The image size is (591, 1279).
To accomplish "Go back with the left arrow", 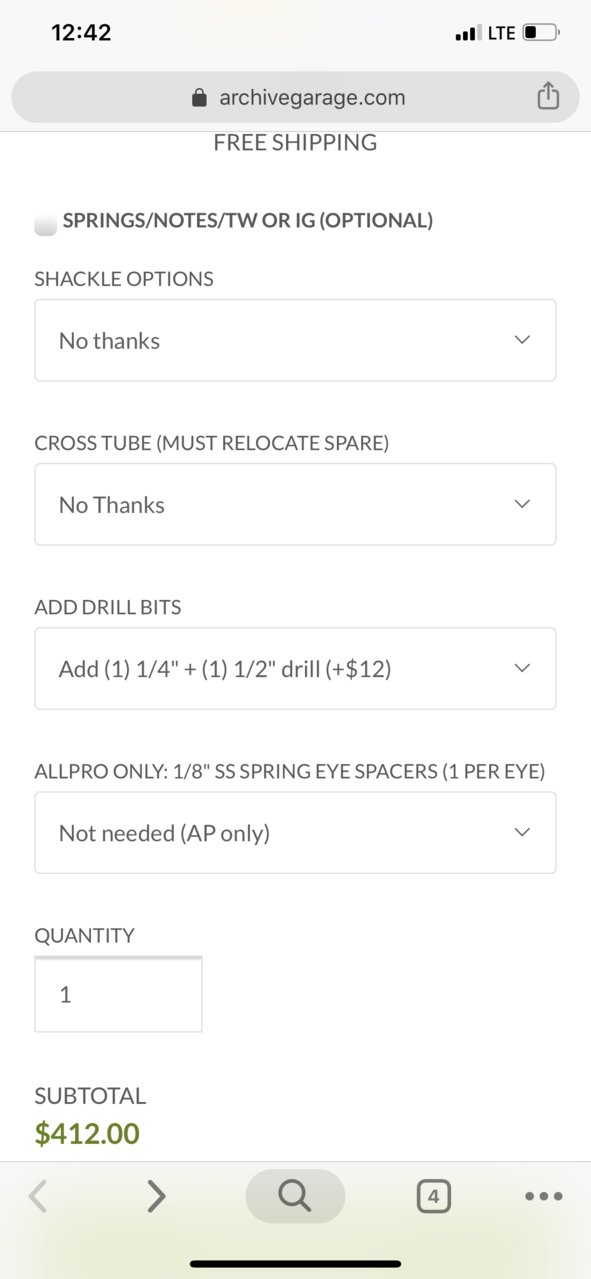I will point(38,1196).
